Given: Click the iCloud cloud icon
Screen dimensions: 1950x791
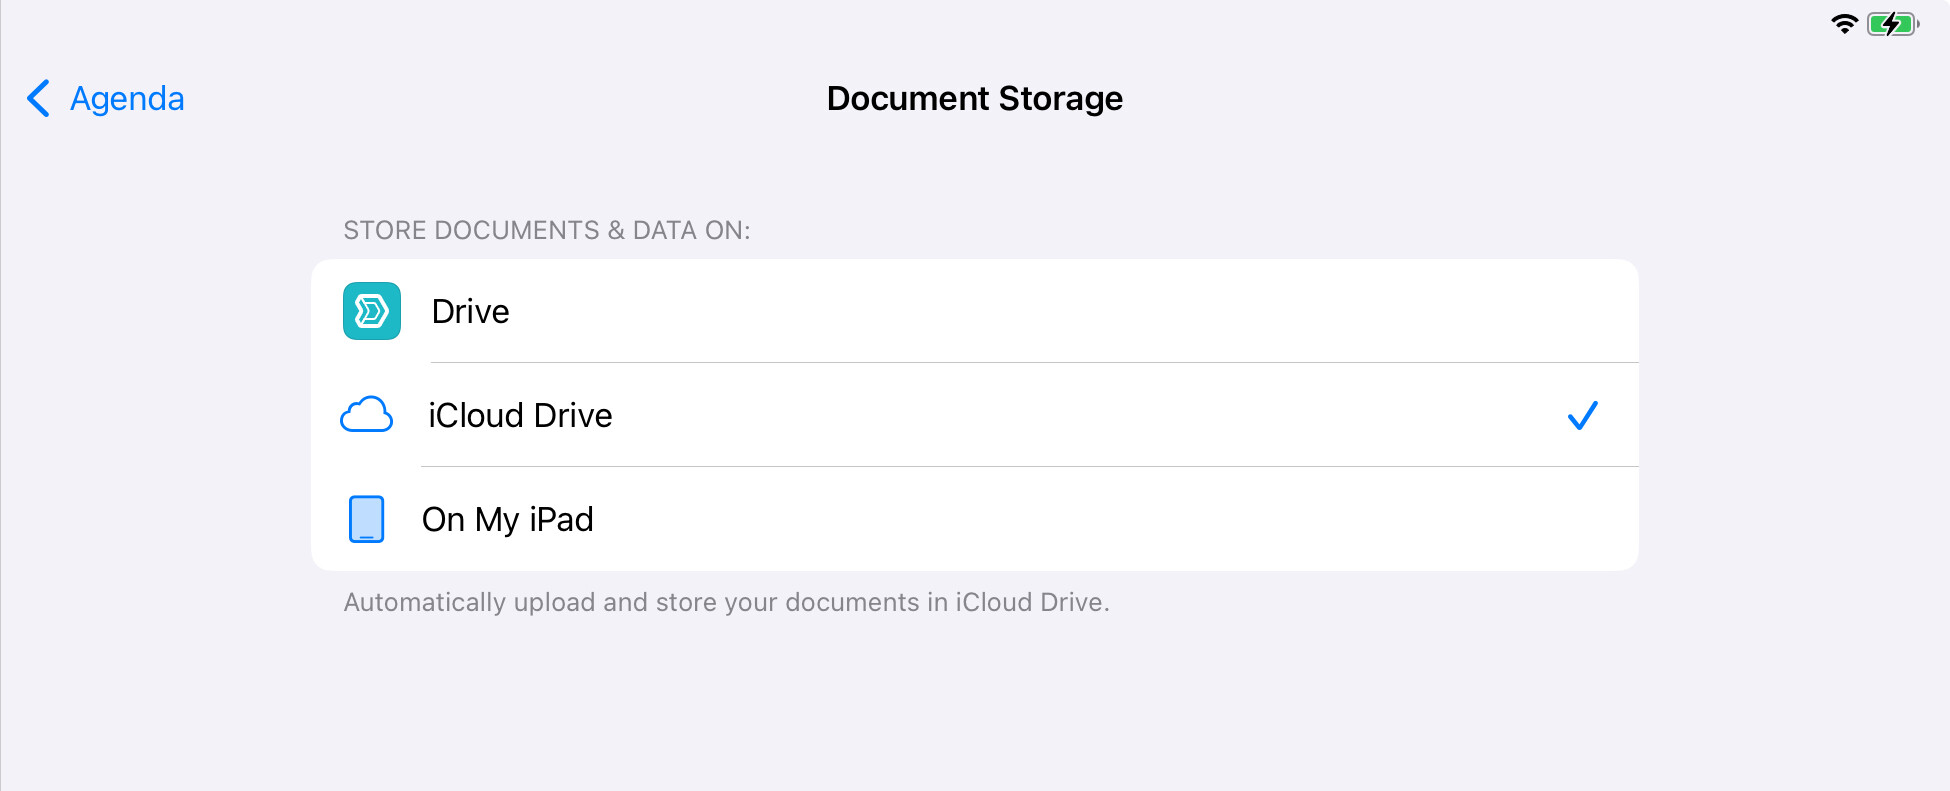Looking at the screenshot, I should tap(367, 414).
